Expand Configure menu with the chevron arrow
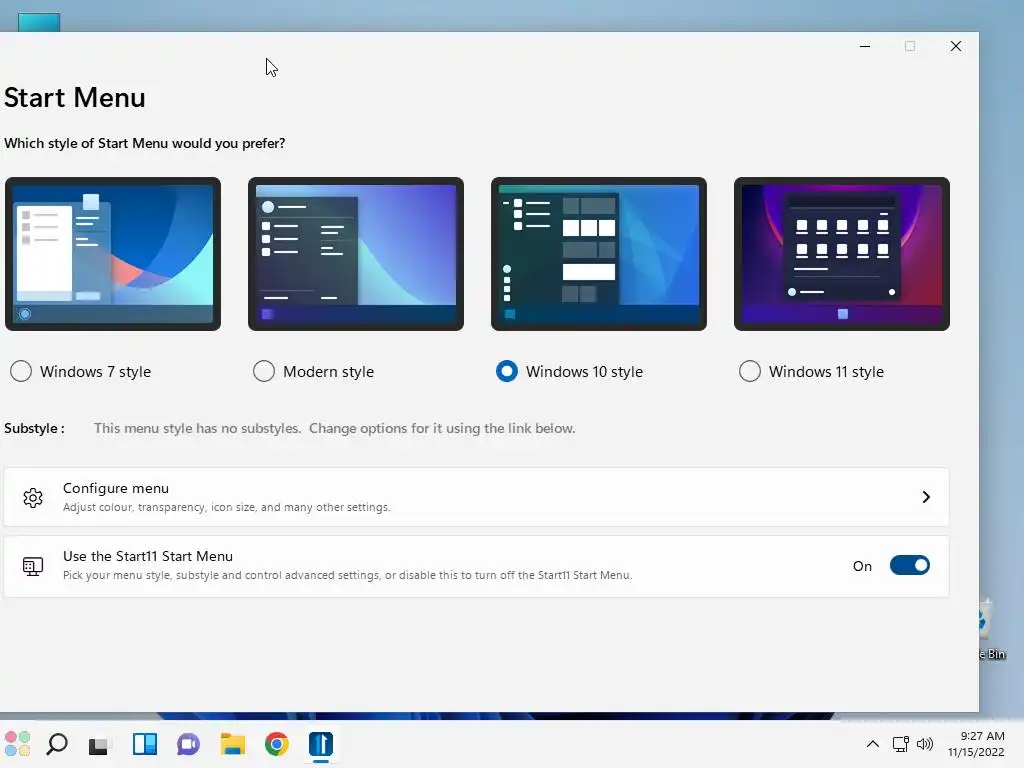The image size is (1024, 768). [926, 497]
